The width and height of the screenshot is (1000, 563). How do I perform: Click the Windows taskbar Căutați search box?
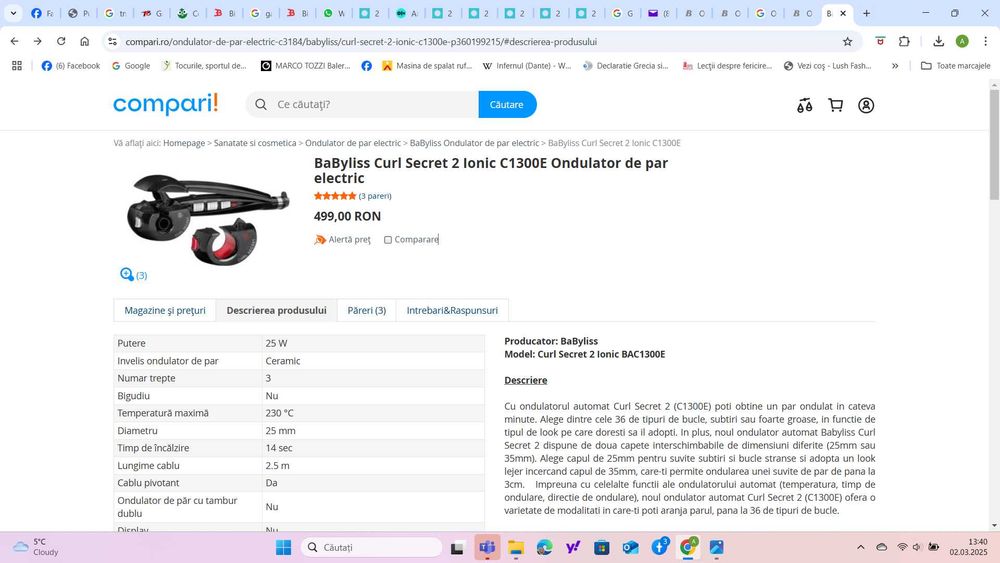point(371,547)
